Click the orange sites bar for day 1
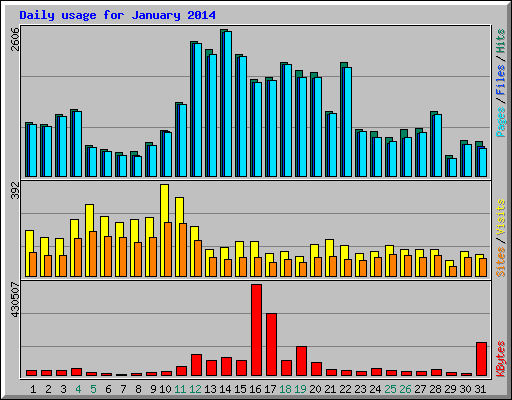512x400 pixels. (x=33, y=264)
